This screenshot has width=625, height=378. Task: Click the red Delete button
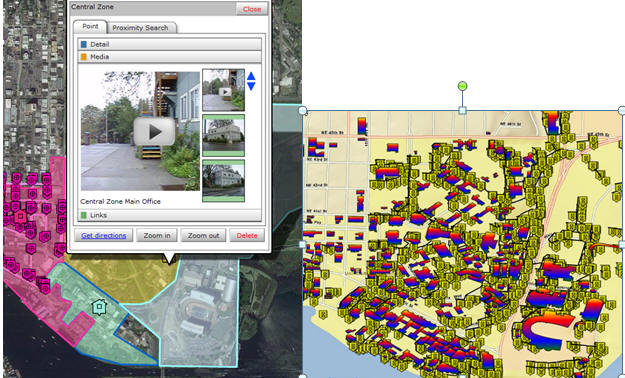[247, 236]
